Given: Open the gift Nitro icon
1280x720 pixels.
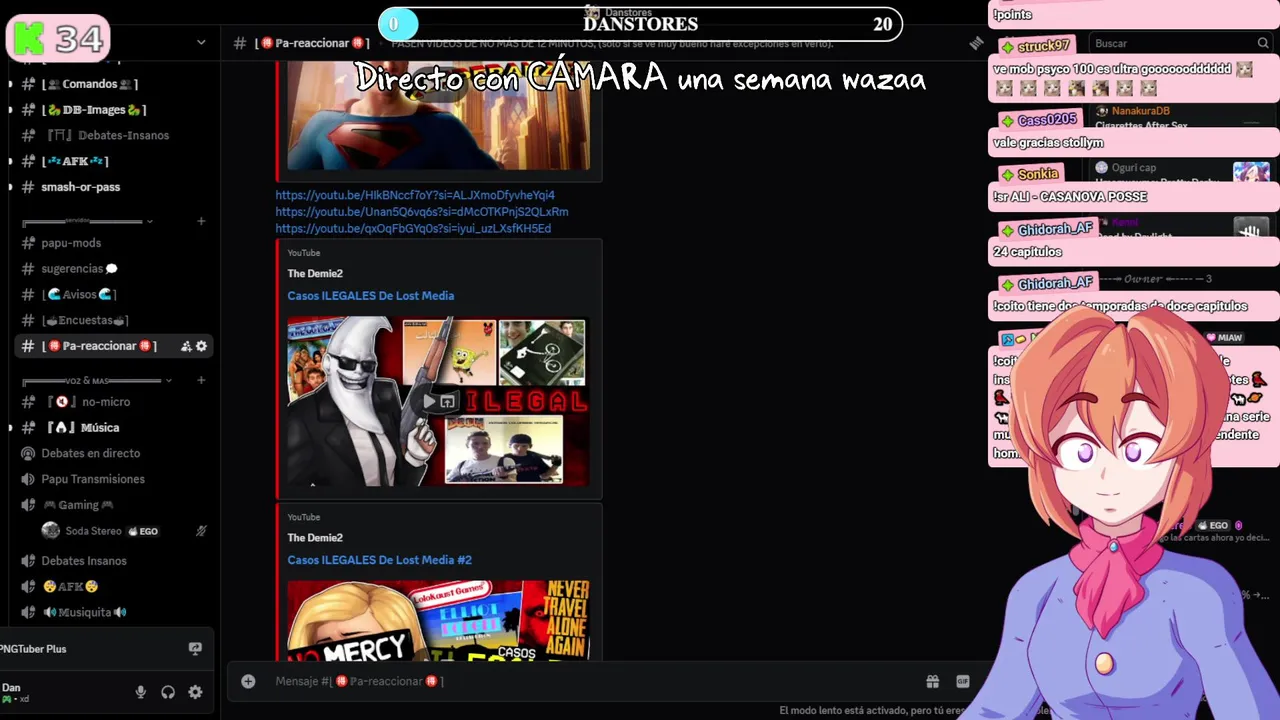Looking at the screenshot, I should [932, 681].
